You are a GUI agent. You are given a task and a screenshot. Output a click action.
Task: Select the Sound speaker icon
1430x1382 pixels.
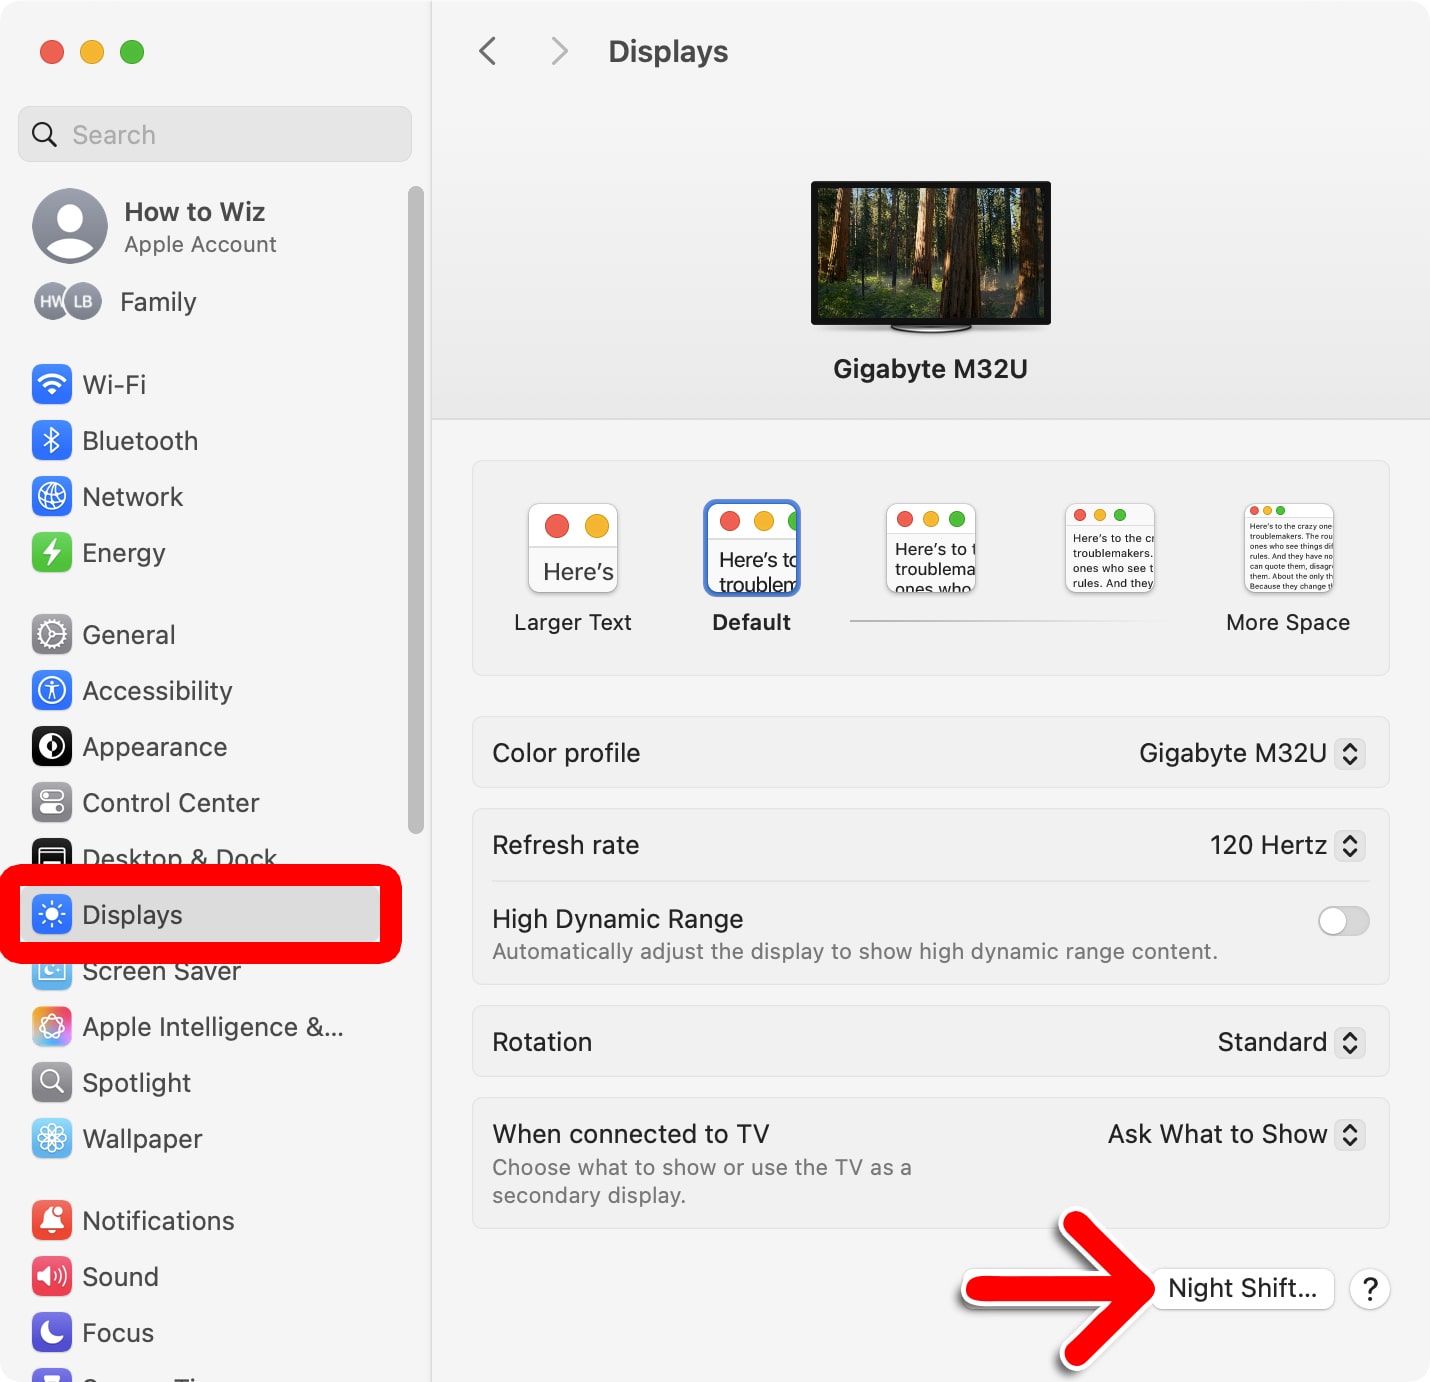pyautogui.click(x=52, y=1276)
